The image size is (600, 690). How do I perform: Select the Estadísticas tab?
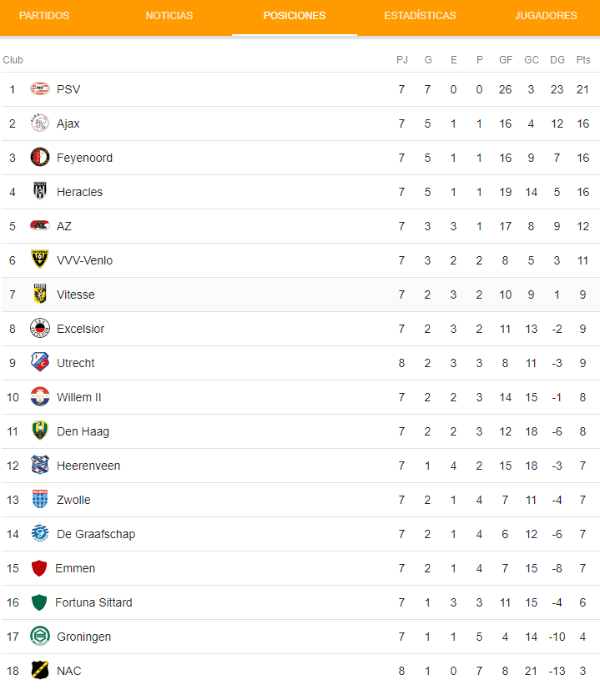[420, 16]
